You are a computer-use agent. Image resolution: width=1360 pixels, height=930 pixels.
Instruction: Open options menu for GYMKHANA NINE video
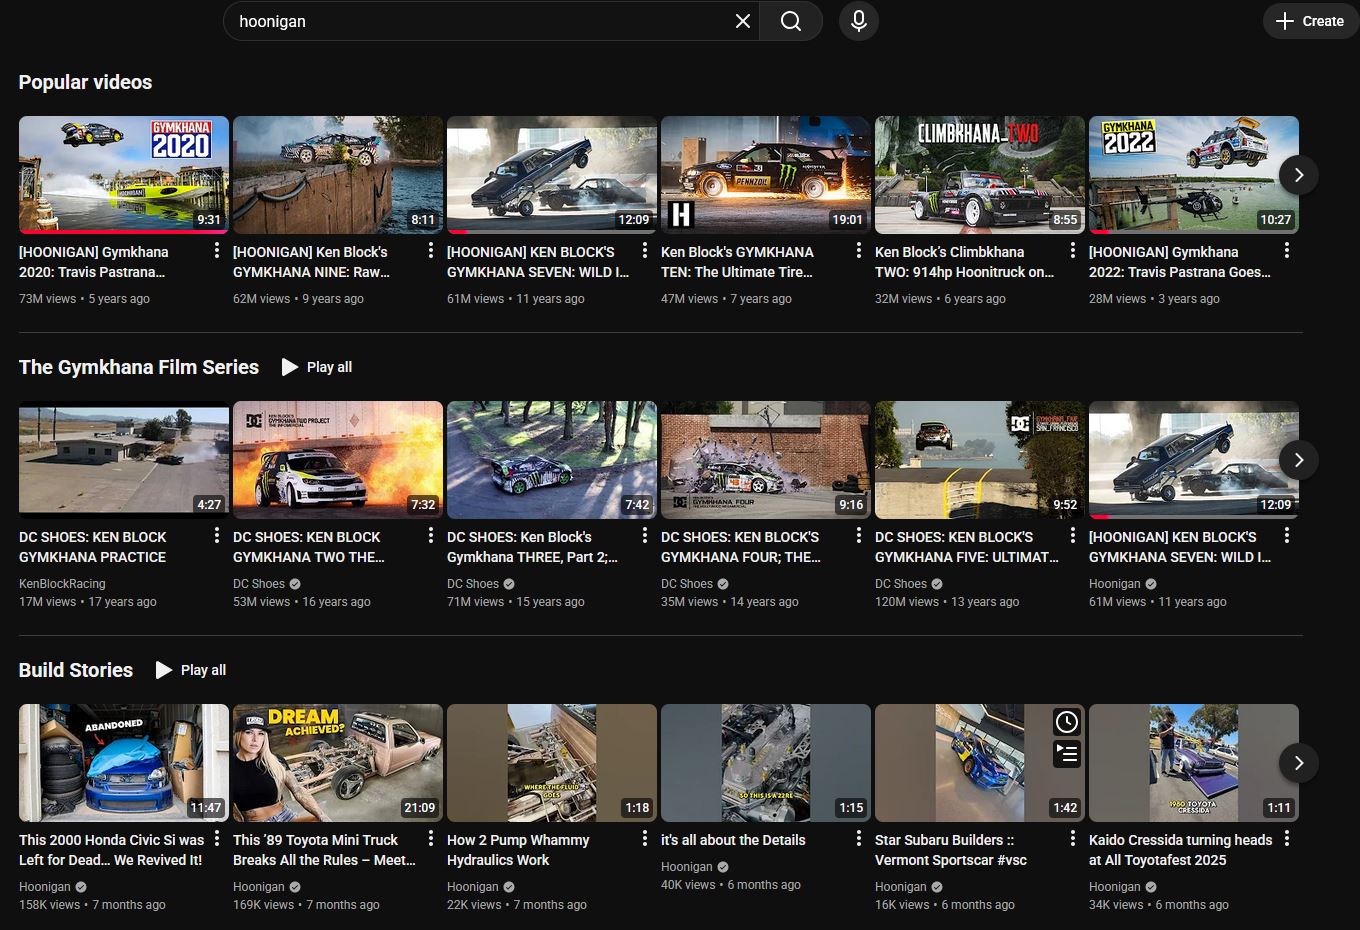(x=430, y=250)
